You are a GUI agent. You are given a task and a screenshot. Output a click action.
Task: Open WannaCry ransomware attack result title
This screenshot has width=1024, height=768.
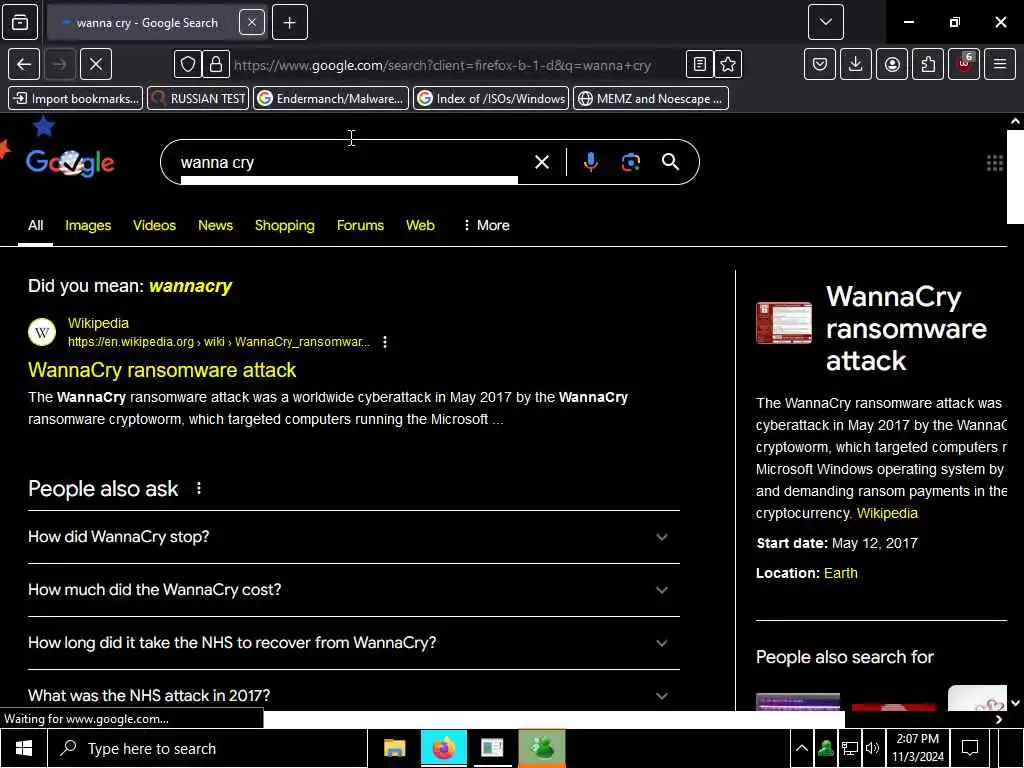162,370
